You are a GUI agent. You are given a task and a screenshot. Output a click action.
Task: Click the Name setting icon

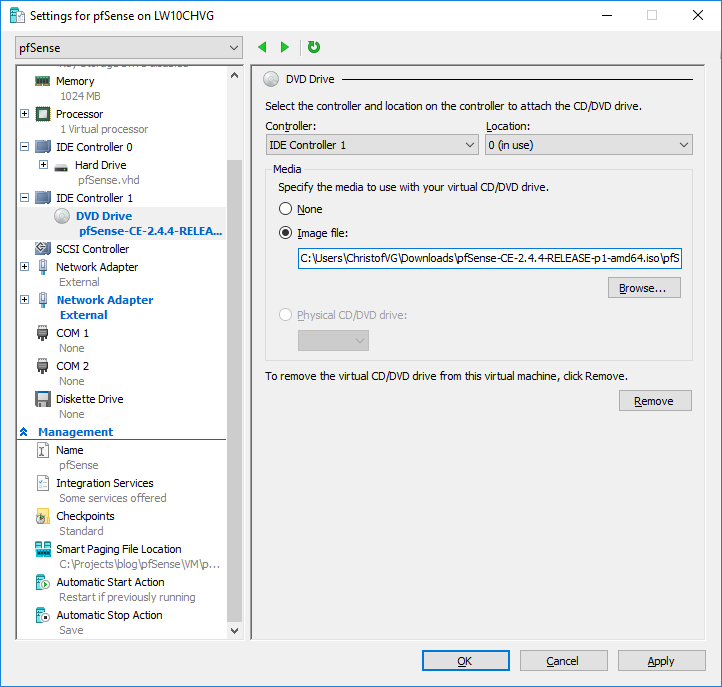click(x=42, y=450)
